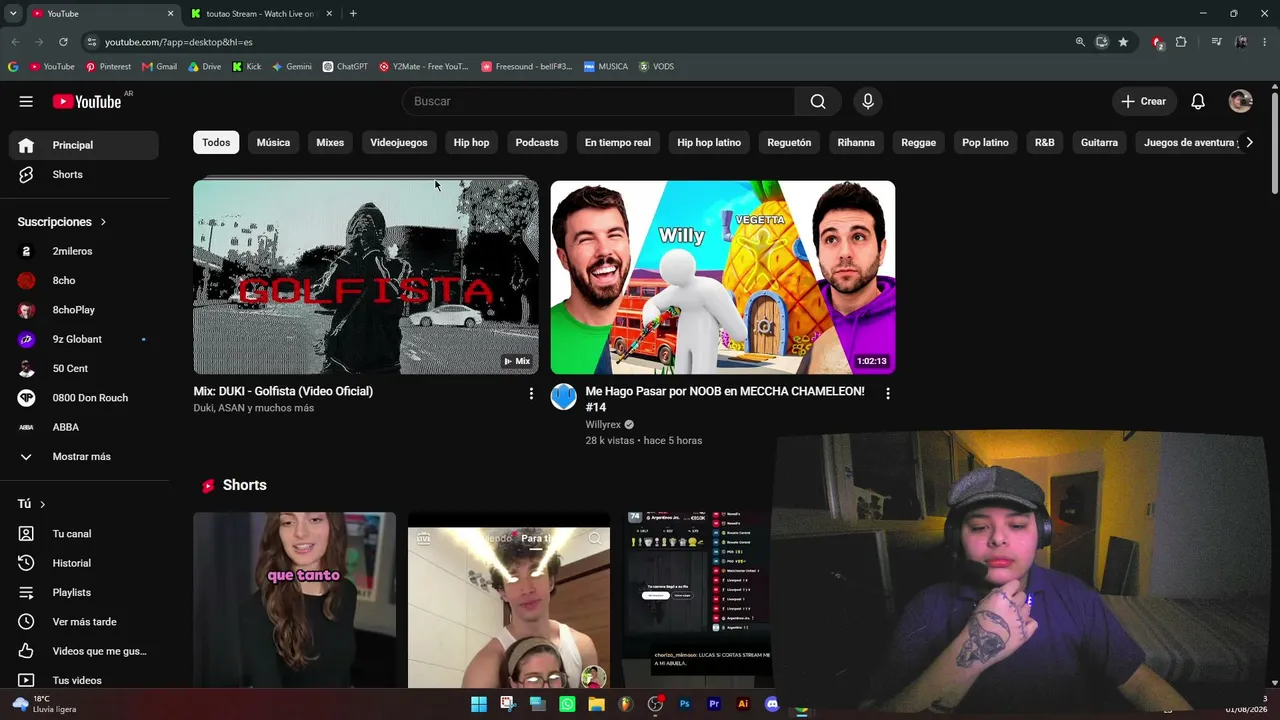Open the notifications bell
Image resolution: width=1280 pixels, height=720 pixels.
coord(1198,101)
